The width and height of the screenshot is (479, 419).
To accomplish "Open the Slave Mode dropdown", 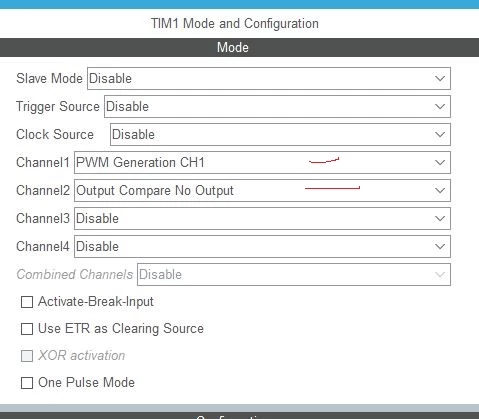I will [269, 78].
